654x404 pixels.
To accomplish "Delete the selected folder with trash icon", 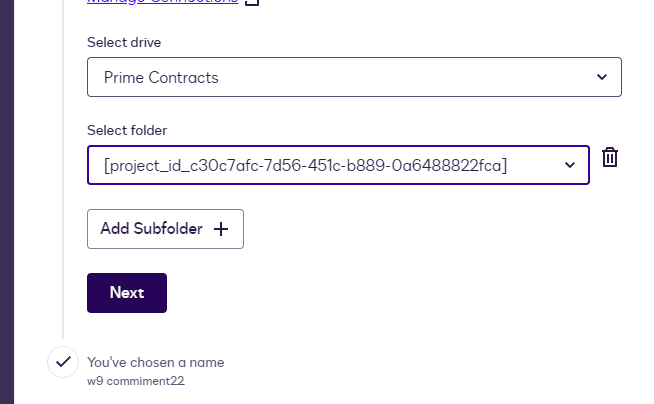I will [x=610, y=158].
